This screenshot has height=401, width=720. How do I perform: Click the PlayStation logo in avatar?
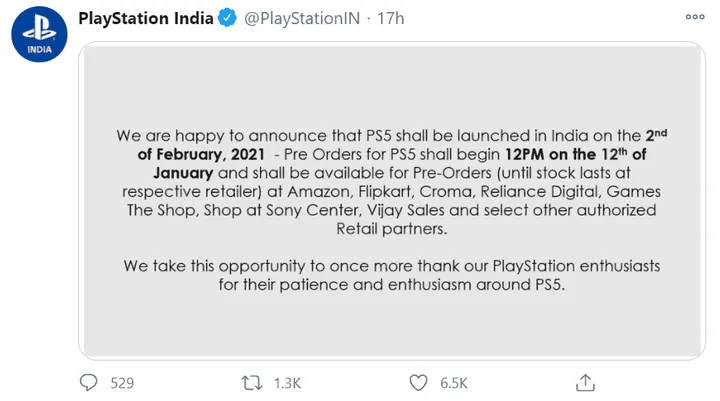pos(39,32)
